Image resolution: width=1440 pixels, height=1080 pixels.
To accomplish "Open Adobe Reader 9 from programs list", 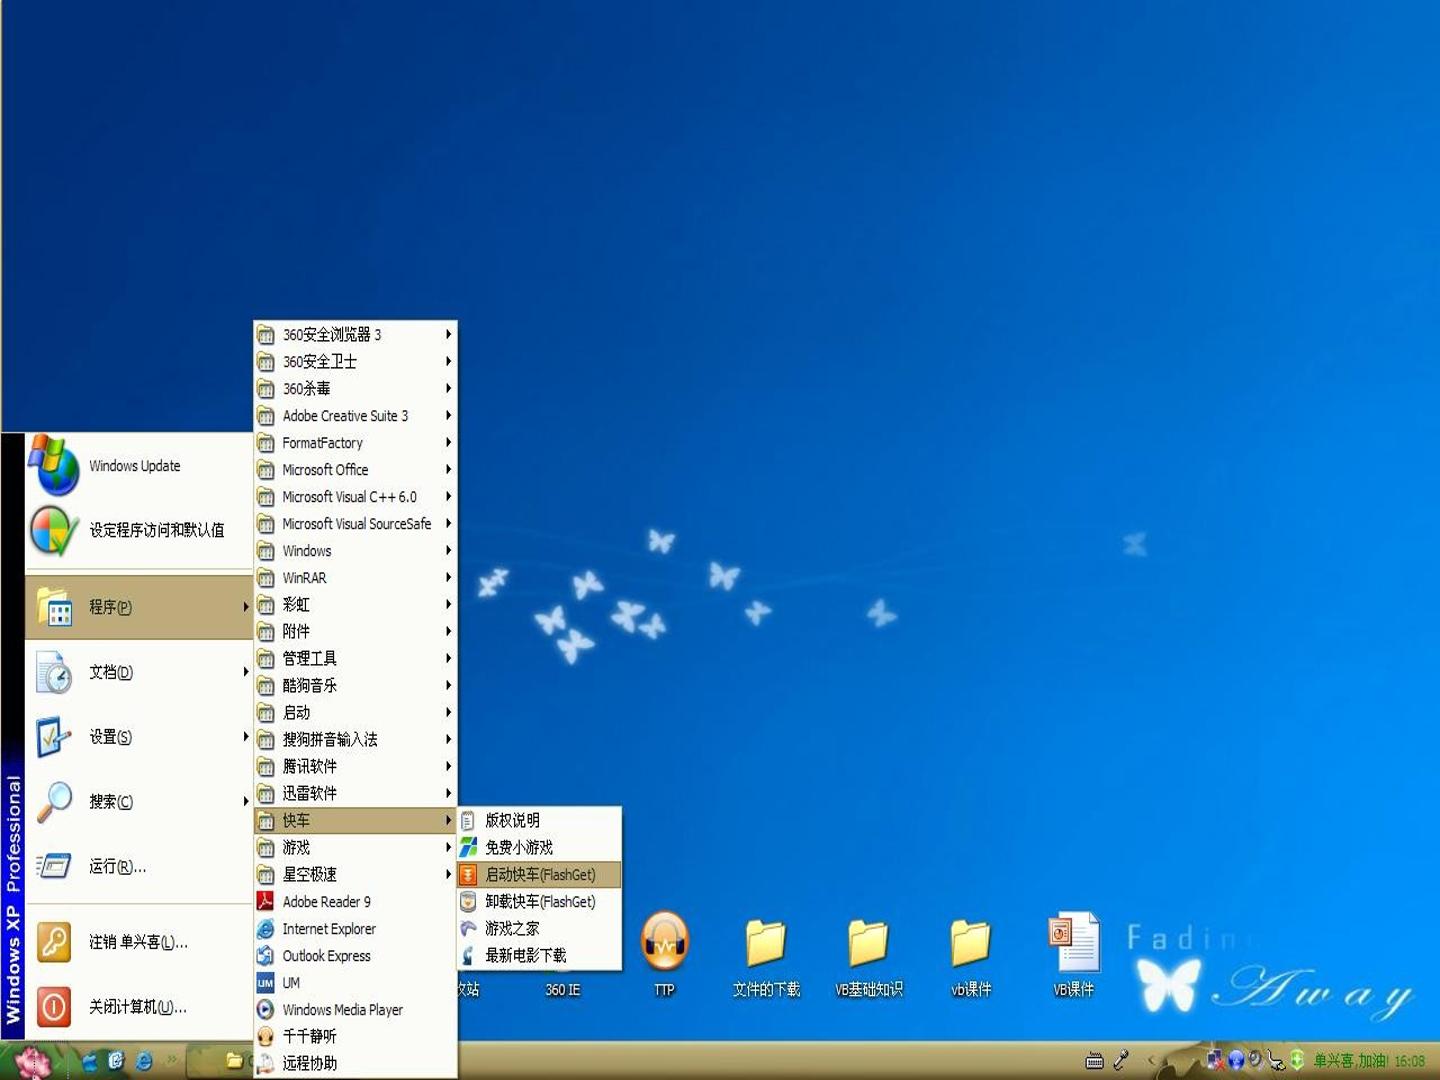I will 355,901.
